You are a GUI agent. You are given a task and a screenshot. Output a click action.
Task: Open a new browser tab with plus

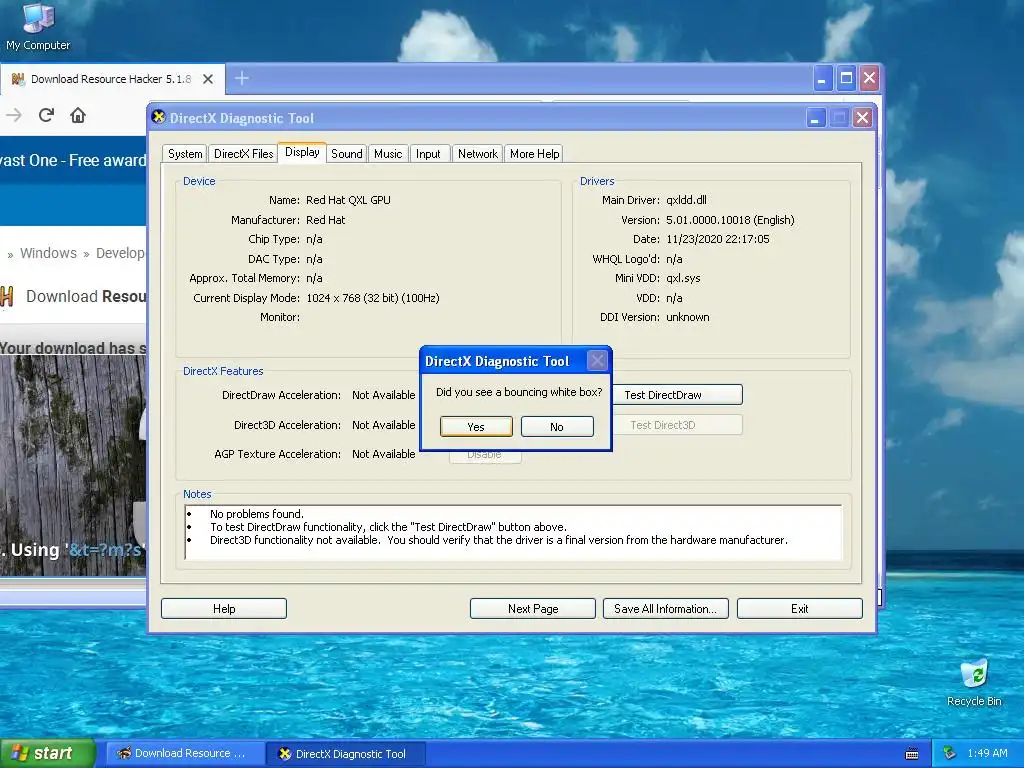pyautogui.click(x=242, y=78)
